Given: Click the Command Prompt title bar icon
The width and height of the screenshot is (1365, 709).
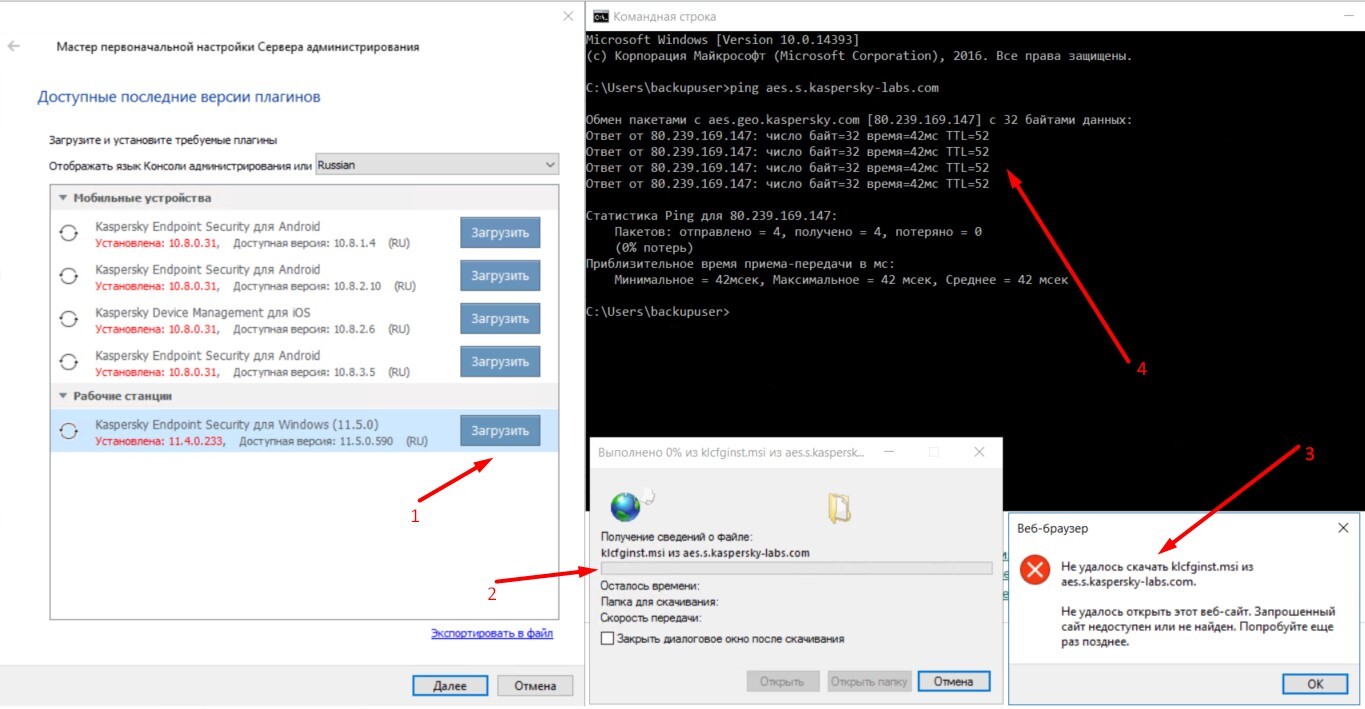Looking at the screenshot, I should pyautogui.click(x=600, y=16).
